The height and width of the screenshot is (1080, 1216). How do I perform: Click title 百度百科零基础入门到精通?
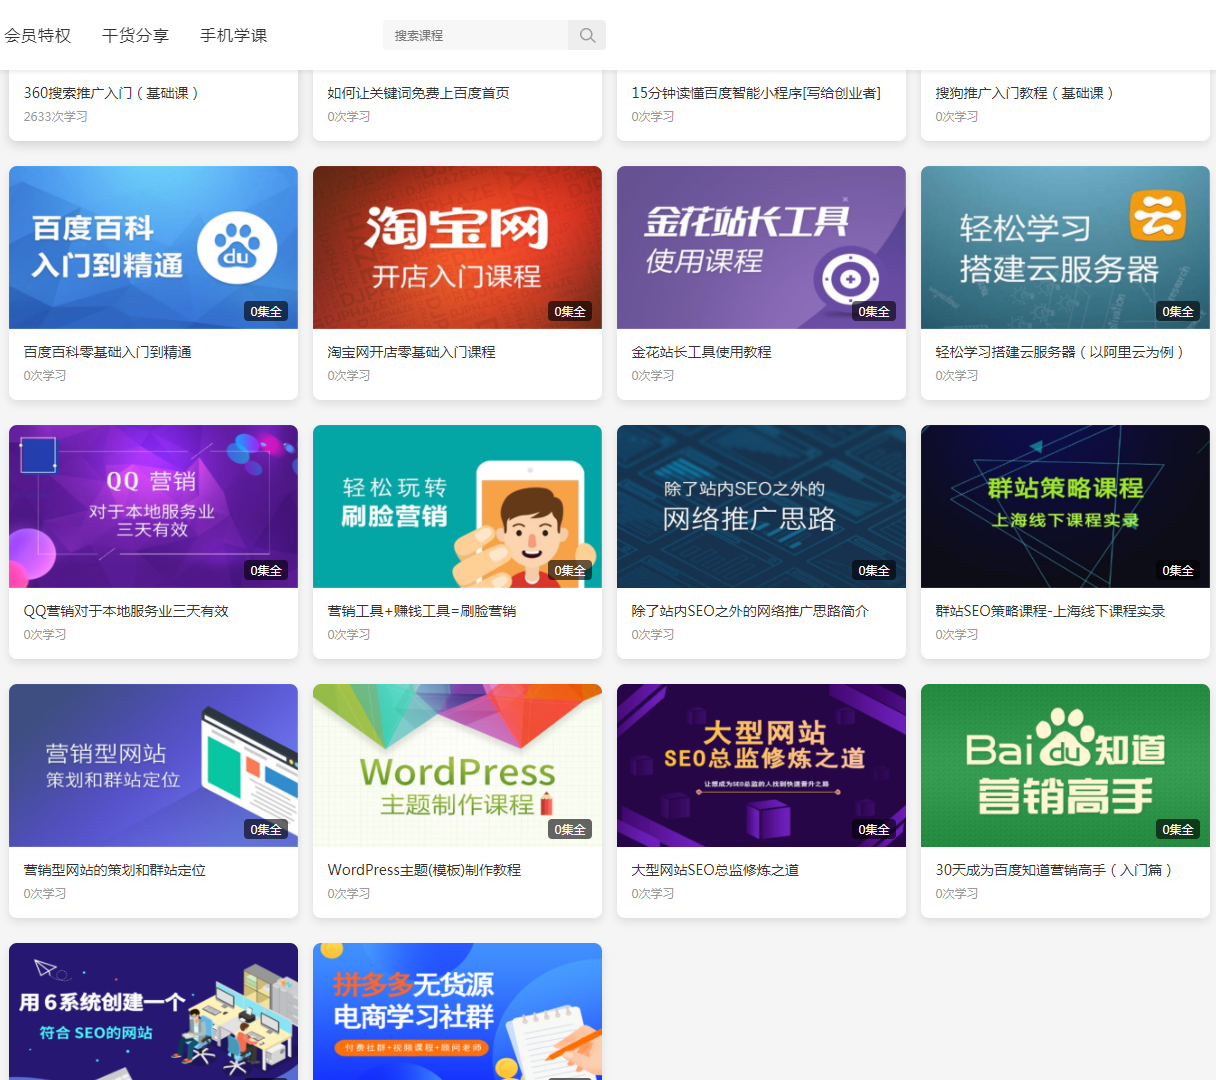click(108, 352)
